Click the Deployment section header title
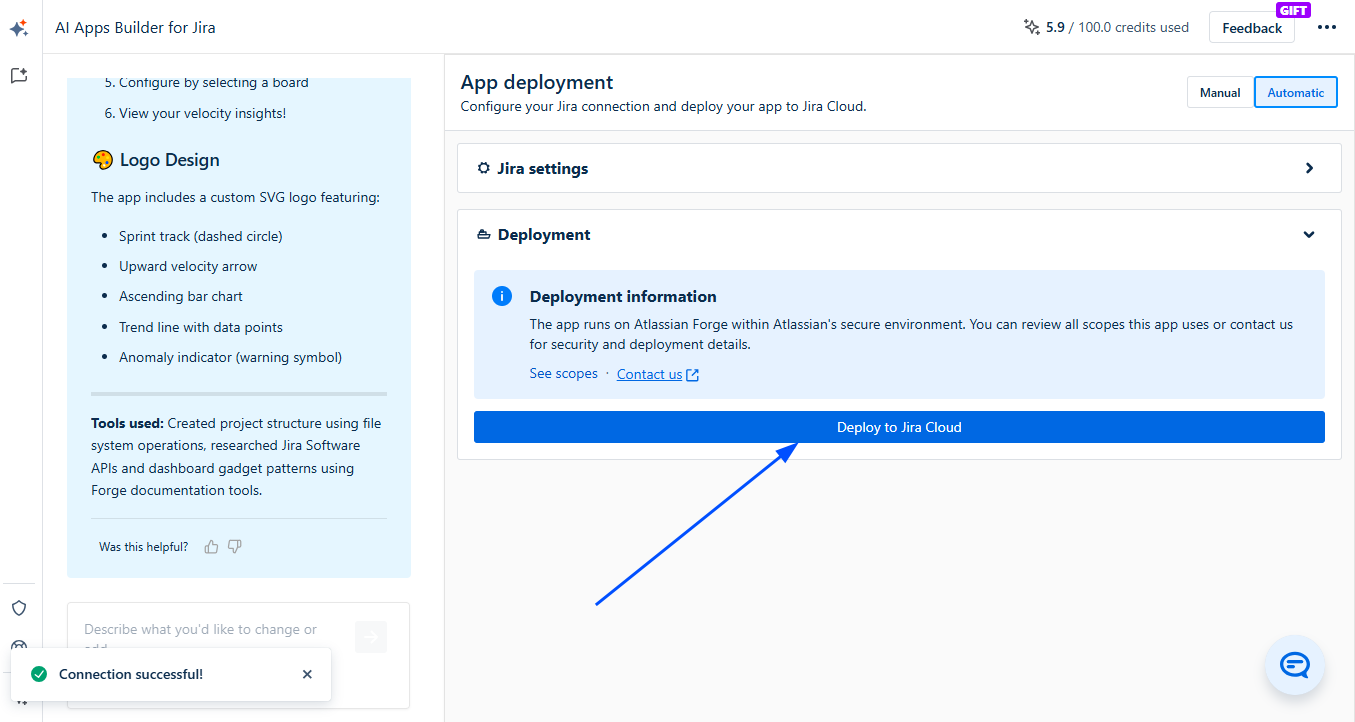The width and height of the screenshot is (1355, 722). point(544,235)
